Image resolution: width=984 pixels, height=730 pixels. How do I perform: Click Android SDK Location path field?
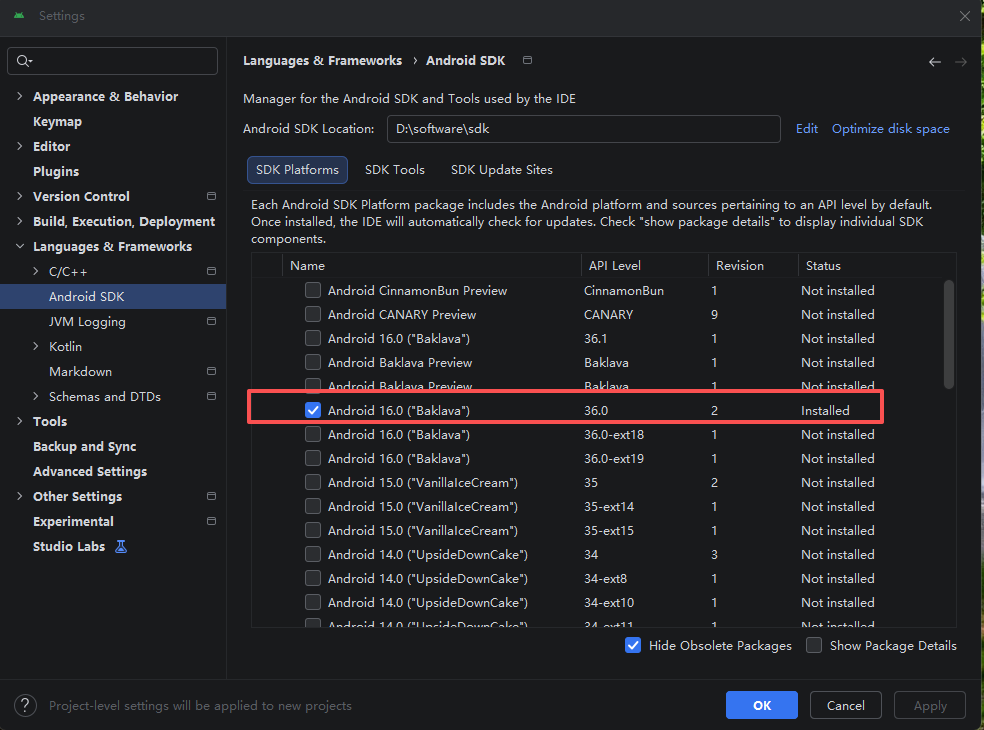(x=584, y=129)
